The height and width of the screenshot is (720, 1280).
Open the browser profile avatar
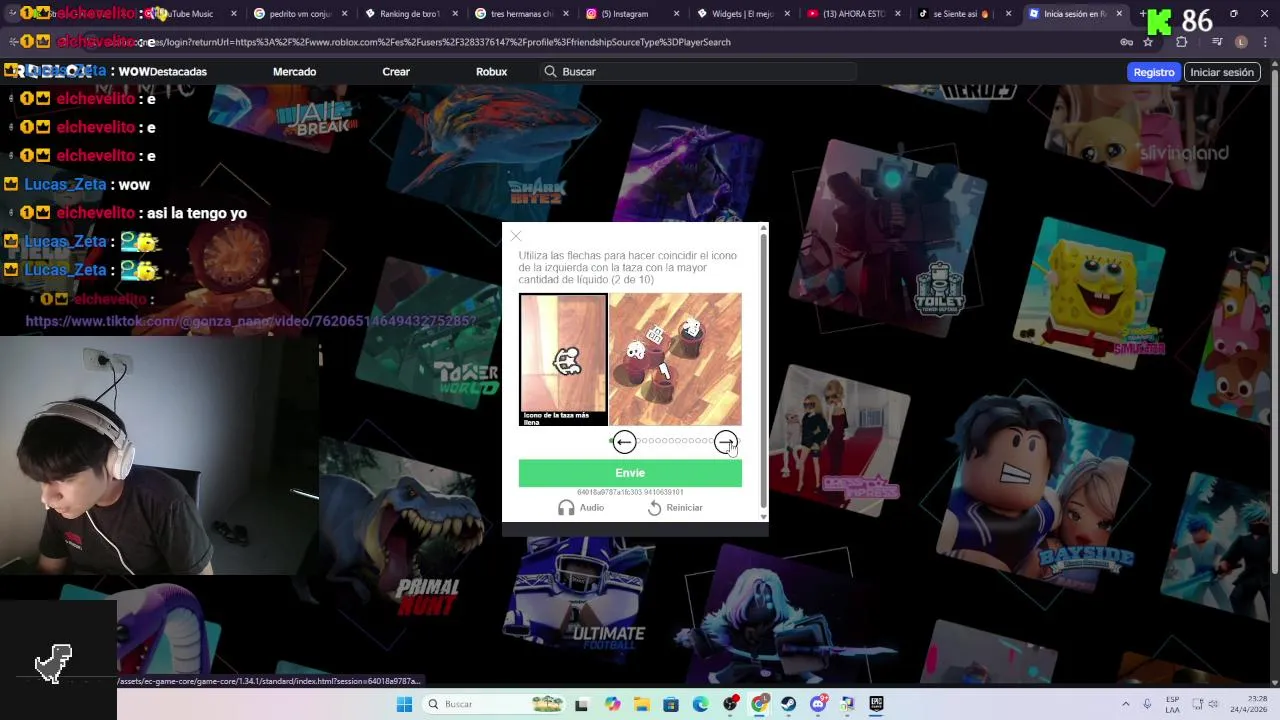tap(1241, 42)
